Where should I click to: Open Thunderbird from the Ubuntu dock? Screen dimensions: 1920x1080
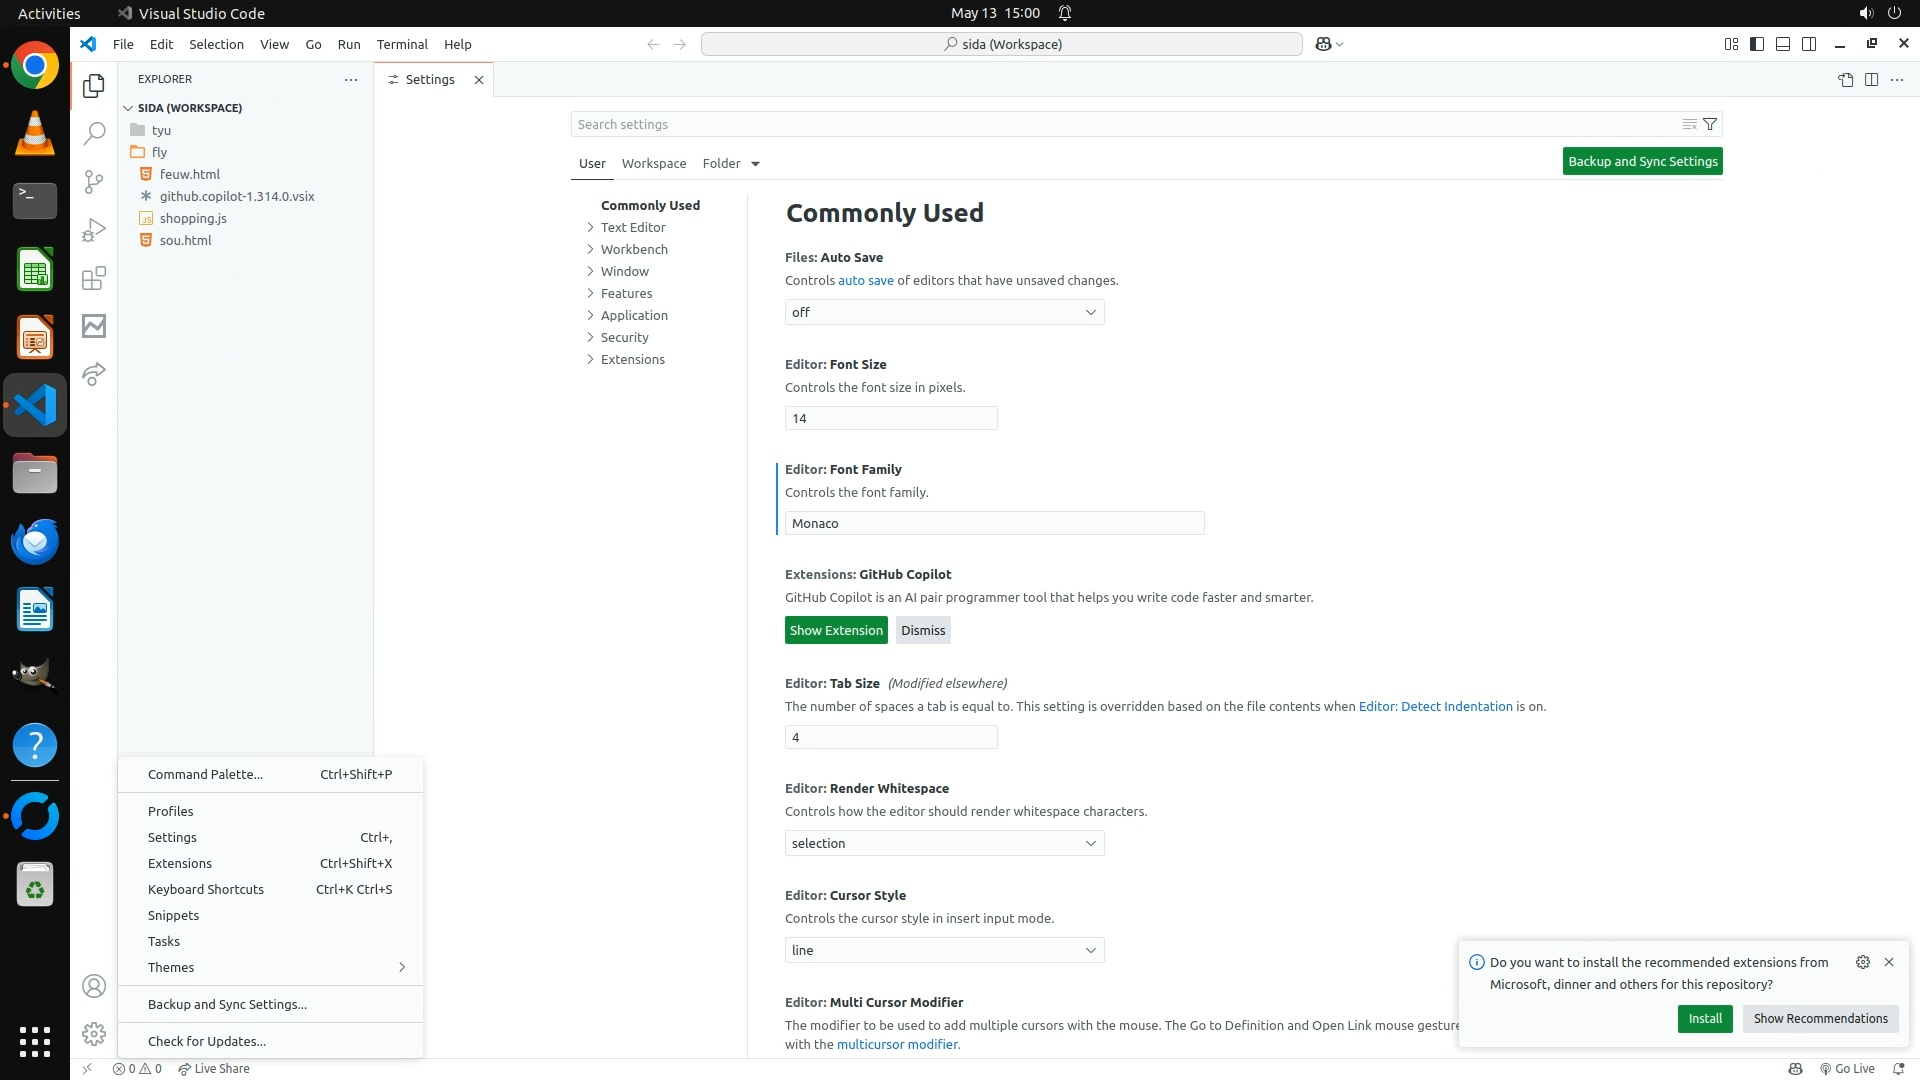35,542
